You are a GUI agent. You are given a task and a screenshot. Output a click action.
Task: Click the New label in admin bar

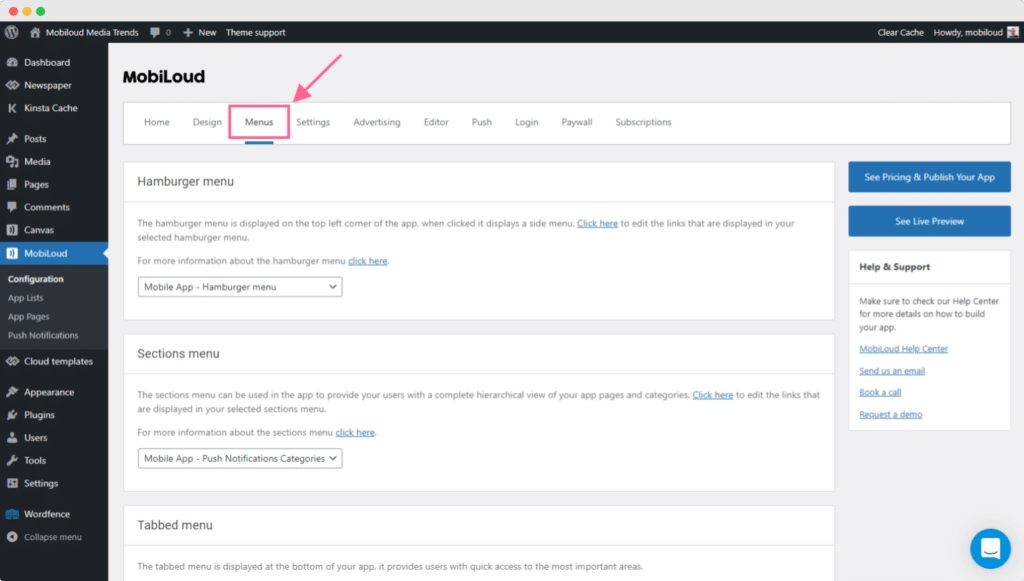(x=207, y=32)
